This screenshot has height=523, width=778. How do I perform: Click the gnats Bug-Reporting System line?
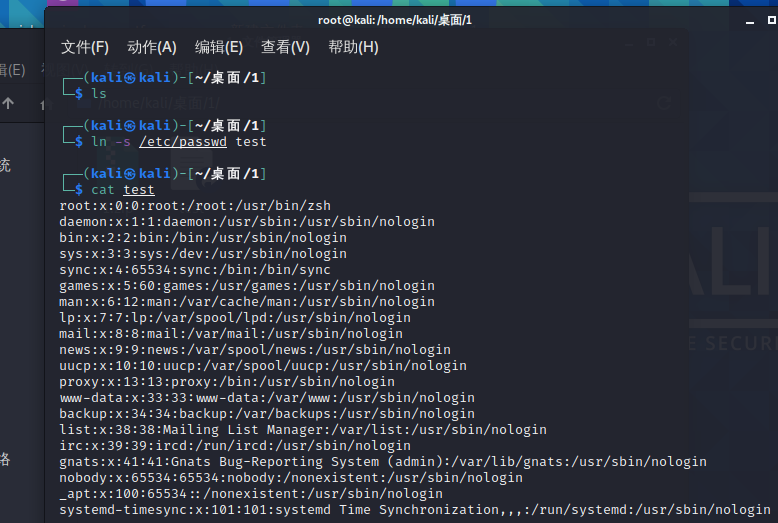coord(383,461)
